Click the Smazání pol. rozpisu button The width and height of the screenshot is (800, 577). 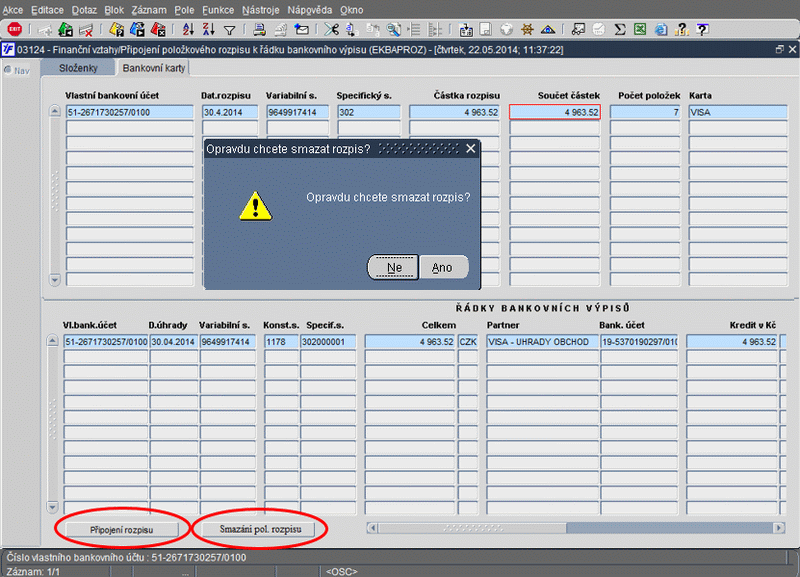point(260,529)
